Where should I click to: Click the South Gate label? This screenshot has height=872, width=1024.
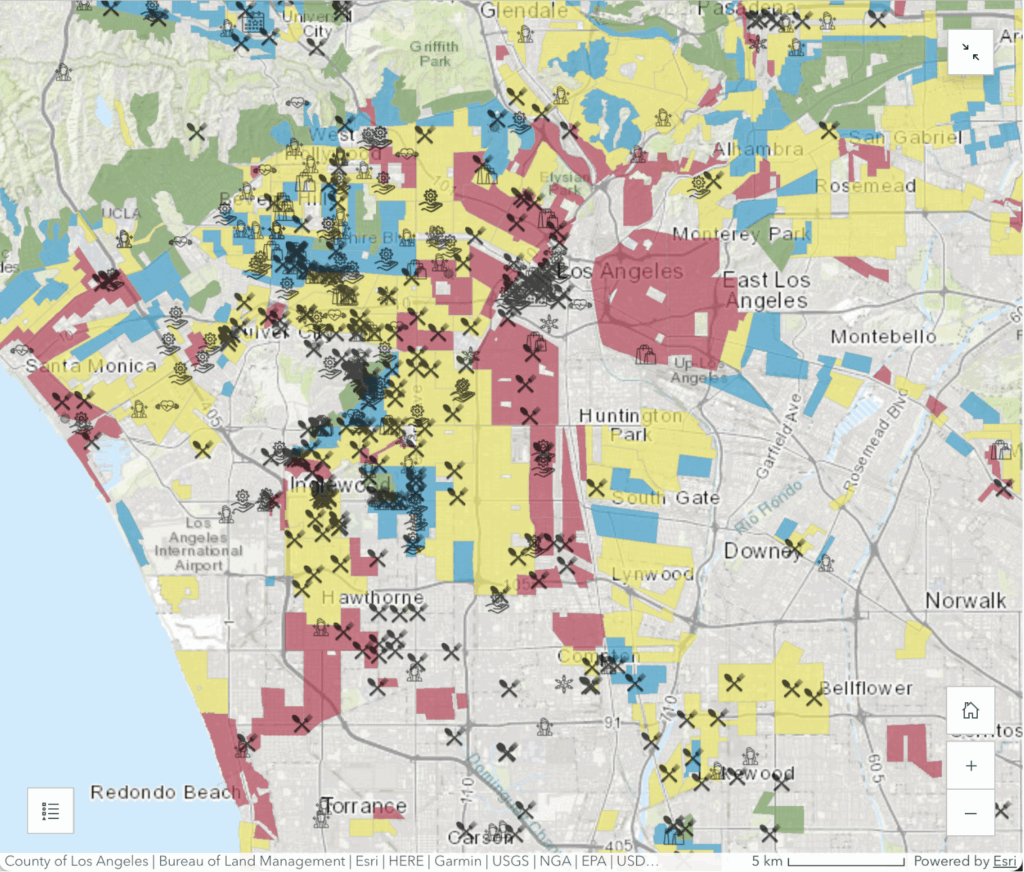click(665, 498)
